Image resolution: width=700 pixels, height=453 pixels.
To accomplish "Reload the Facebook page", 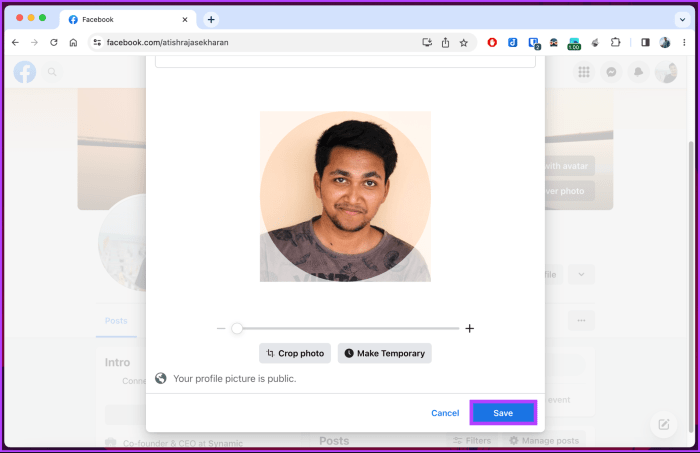I will point(54,42).
